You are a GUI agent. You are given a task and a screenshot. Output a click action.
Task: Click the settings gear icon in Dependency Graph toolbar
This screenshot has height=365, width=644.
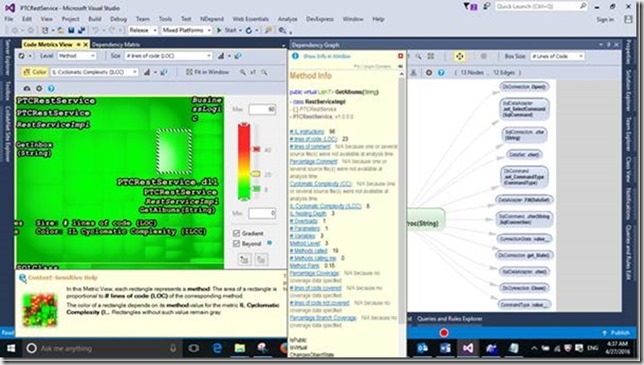pos(429,73)
